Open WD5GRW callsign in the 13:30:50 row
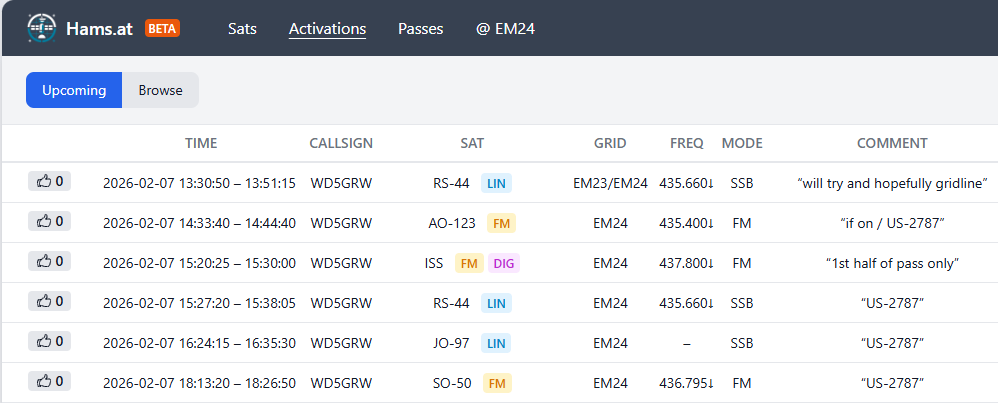The width and height of the screenshot is (998, 403). (341, 183)
